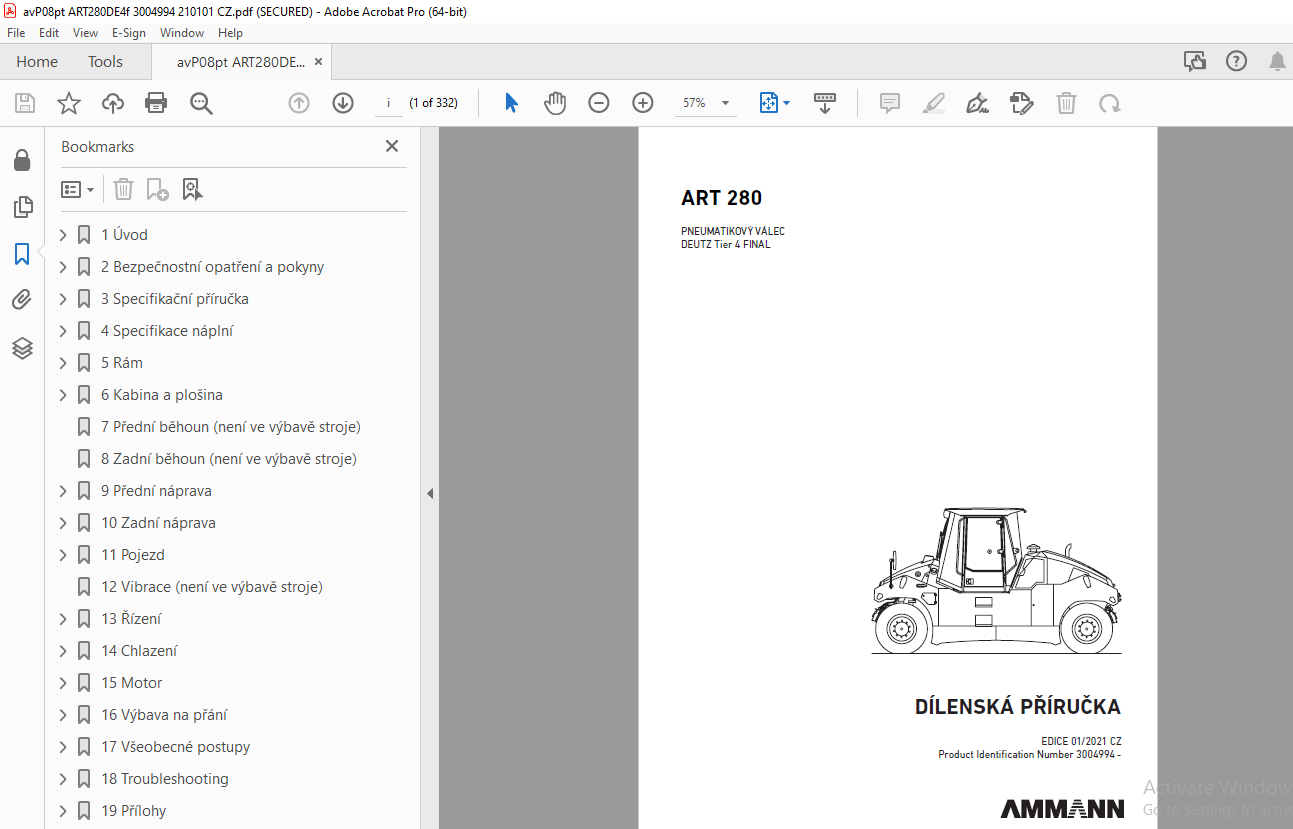Open the find text magnifier tool
The width and height of the screenshot is (1293, 829).
click(201, 103)
